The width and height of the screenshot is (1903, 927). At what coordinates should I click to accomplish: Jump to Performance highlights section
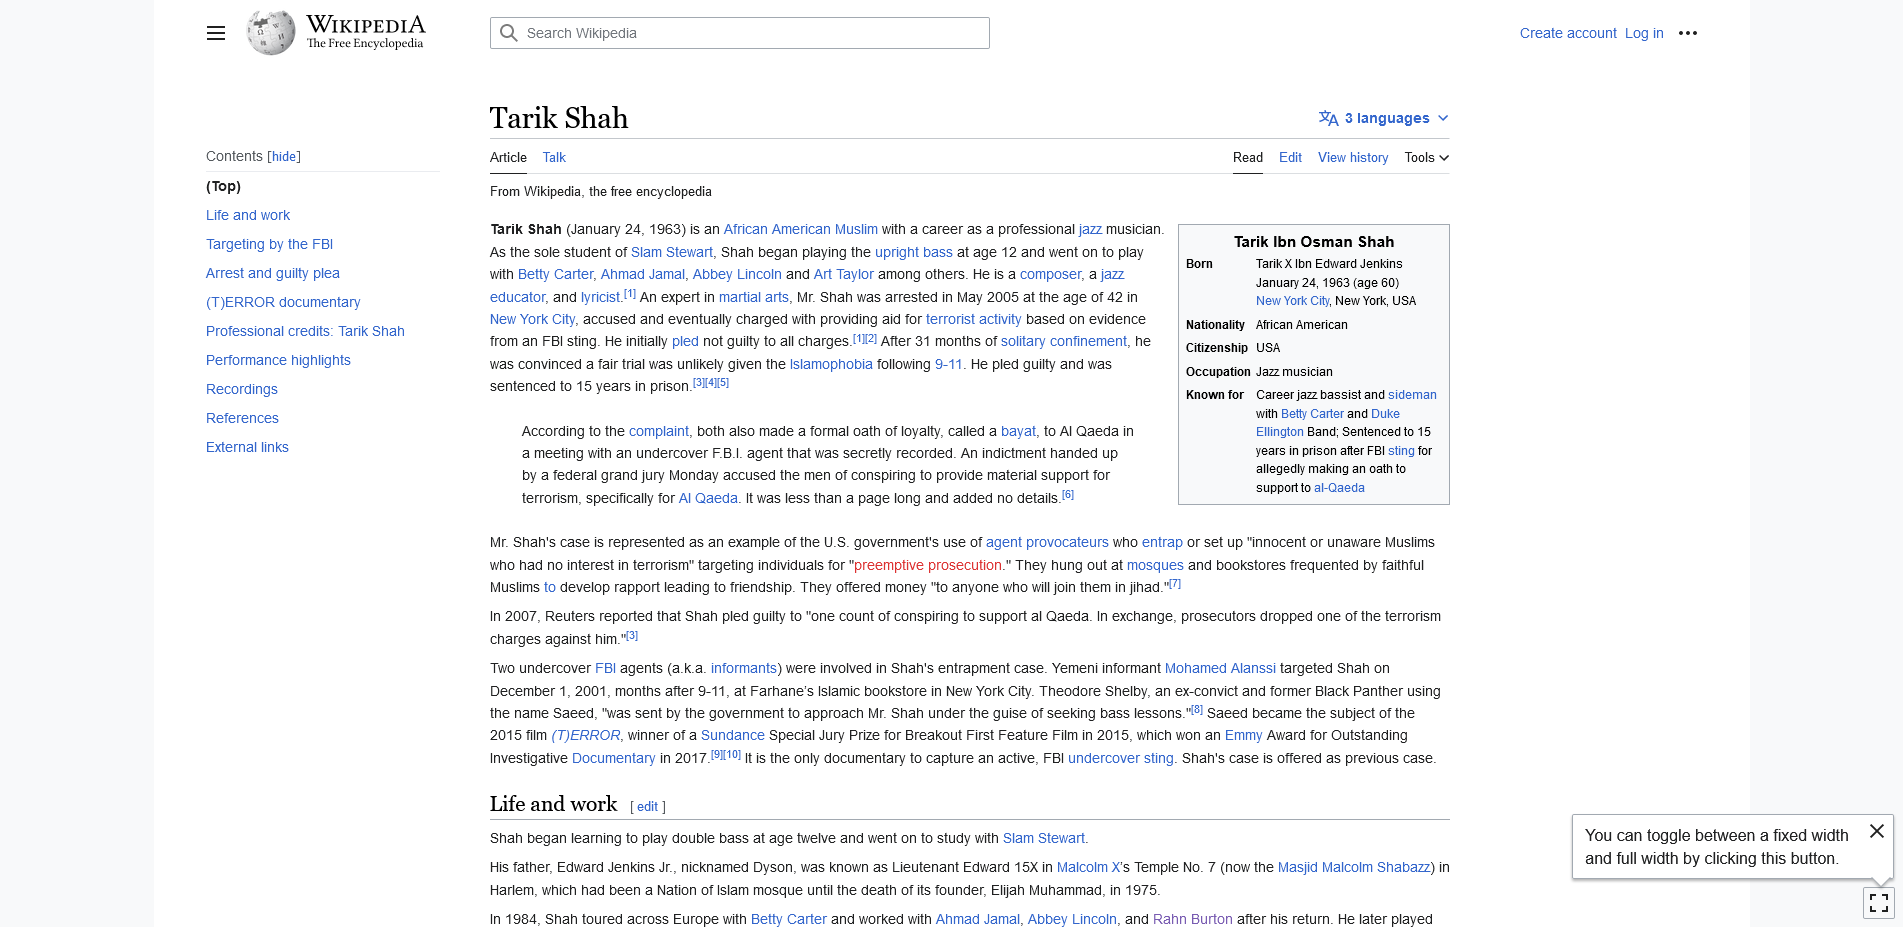(x=278, y=360)
